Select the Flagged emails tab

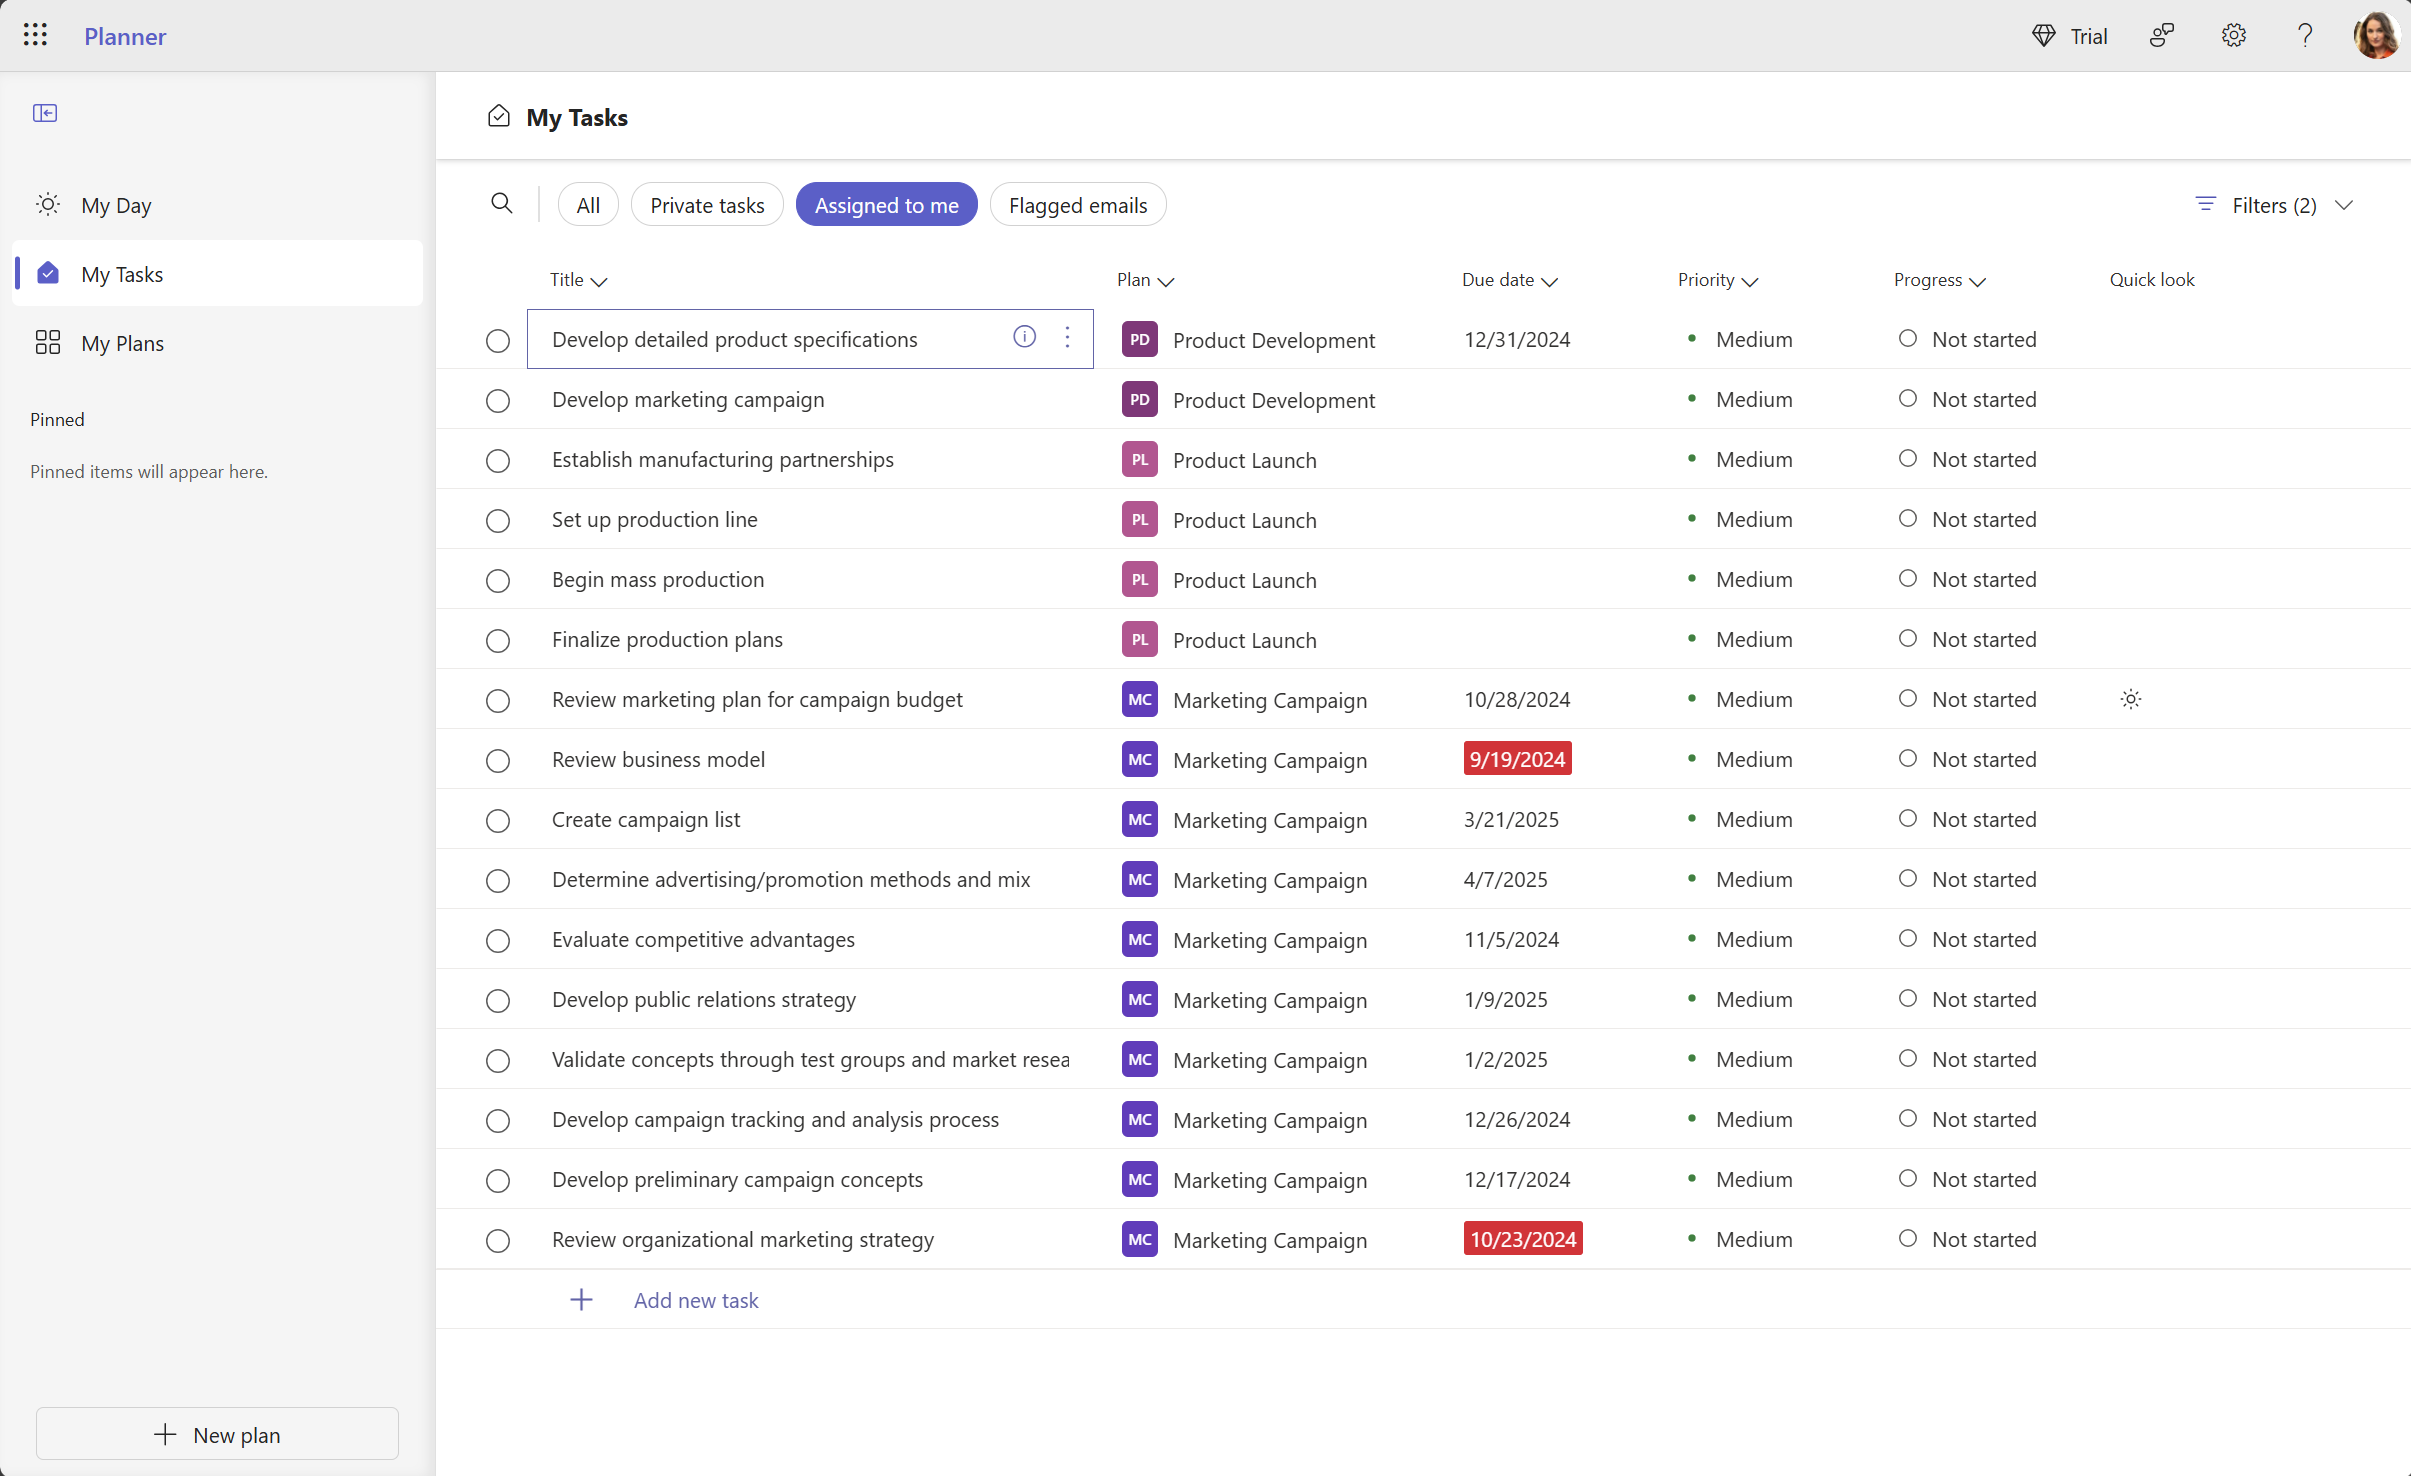point(1078,205)
